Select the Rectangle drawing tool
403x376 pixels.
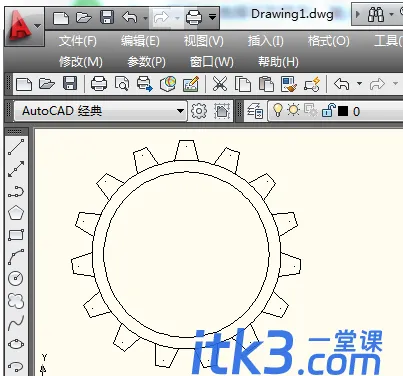pyautogui.click(x=16, y=235)
